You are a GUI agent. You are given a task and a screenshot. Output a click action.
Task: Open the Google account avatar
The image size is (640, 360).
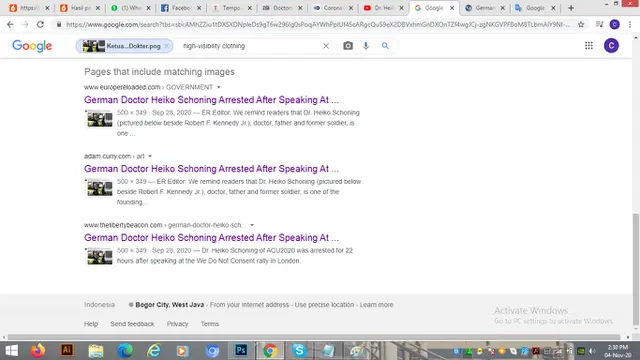(x=611, y=46)
